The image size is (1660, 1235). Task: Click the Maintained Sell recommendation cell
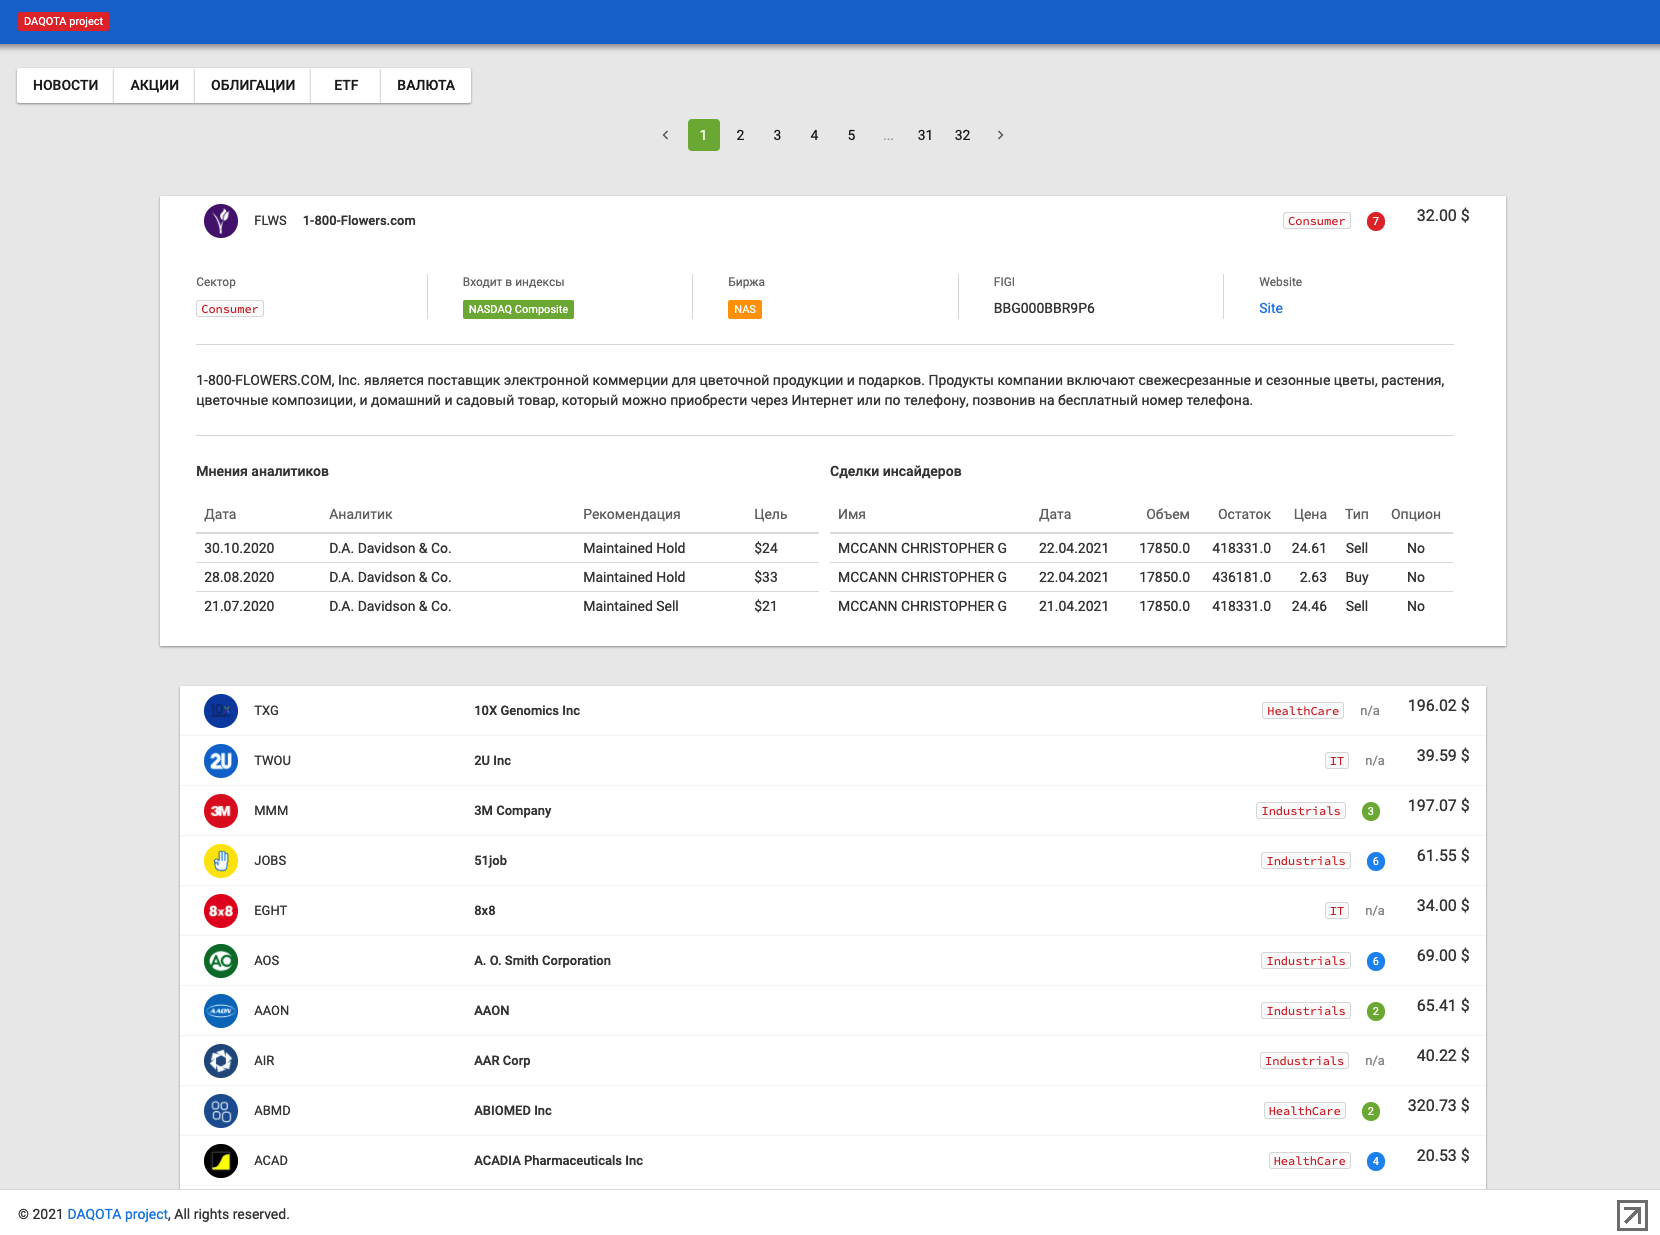point(631,606)
